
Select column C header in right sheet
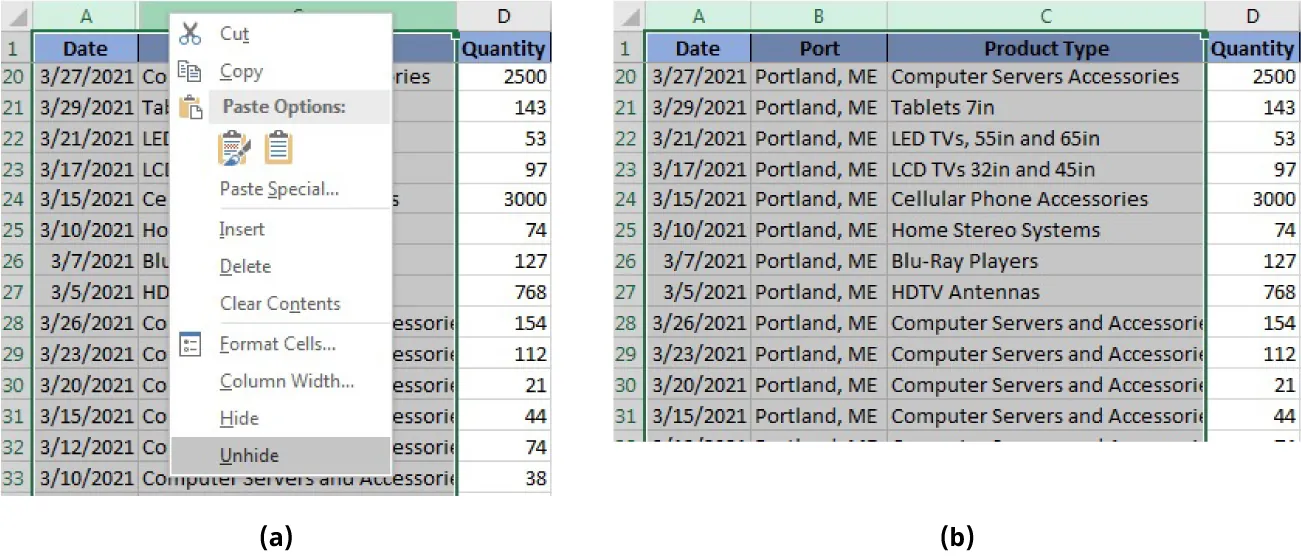(1045, 15)
